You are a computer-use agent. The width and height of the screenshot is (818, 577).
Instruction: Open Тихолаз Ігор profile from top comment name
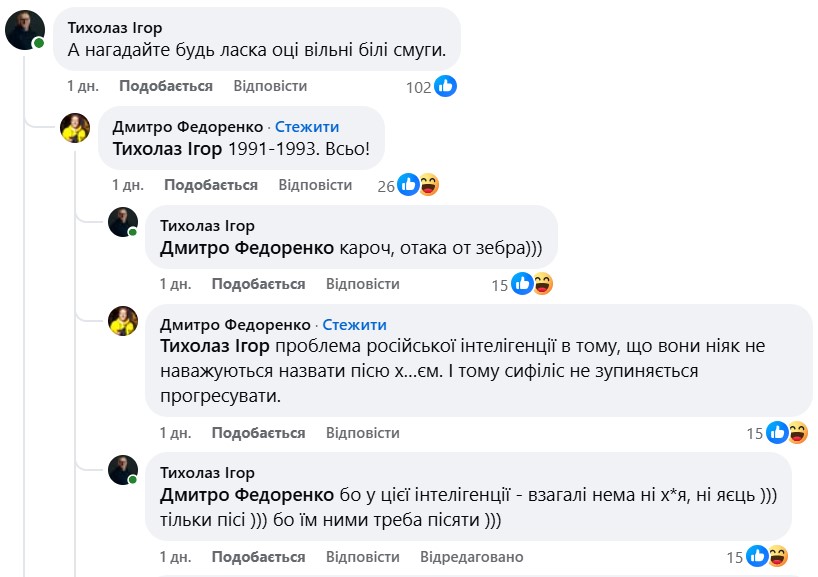[x=115, y=28]
